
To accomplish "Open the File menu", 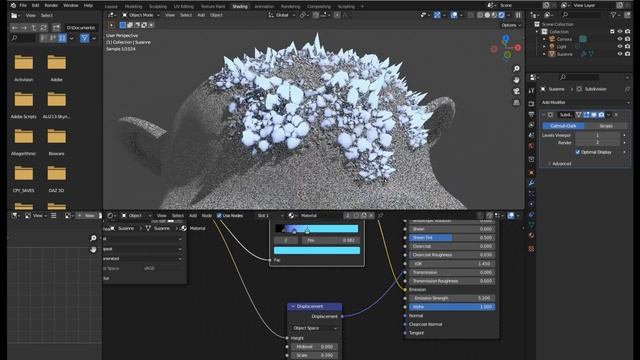I will 23,6.
